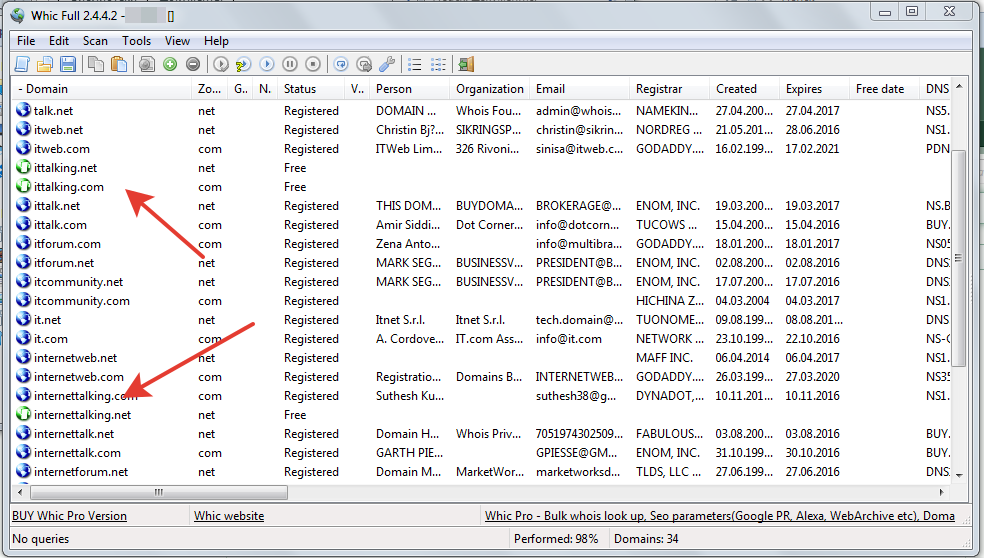This screenshot has height=558, width=984.
Task: Click the BUY Whic Pro Version link
Action: [69, 516]
